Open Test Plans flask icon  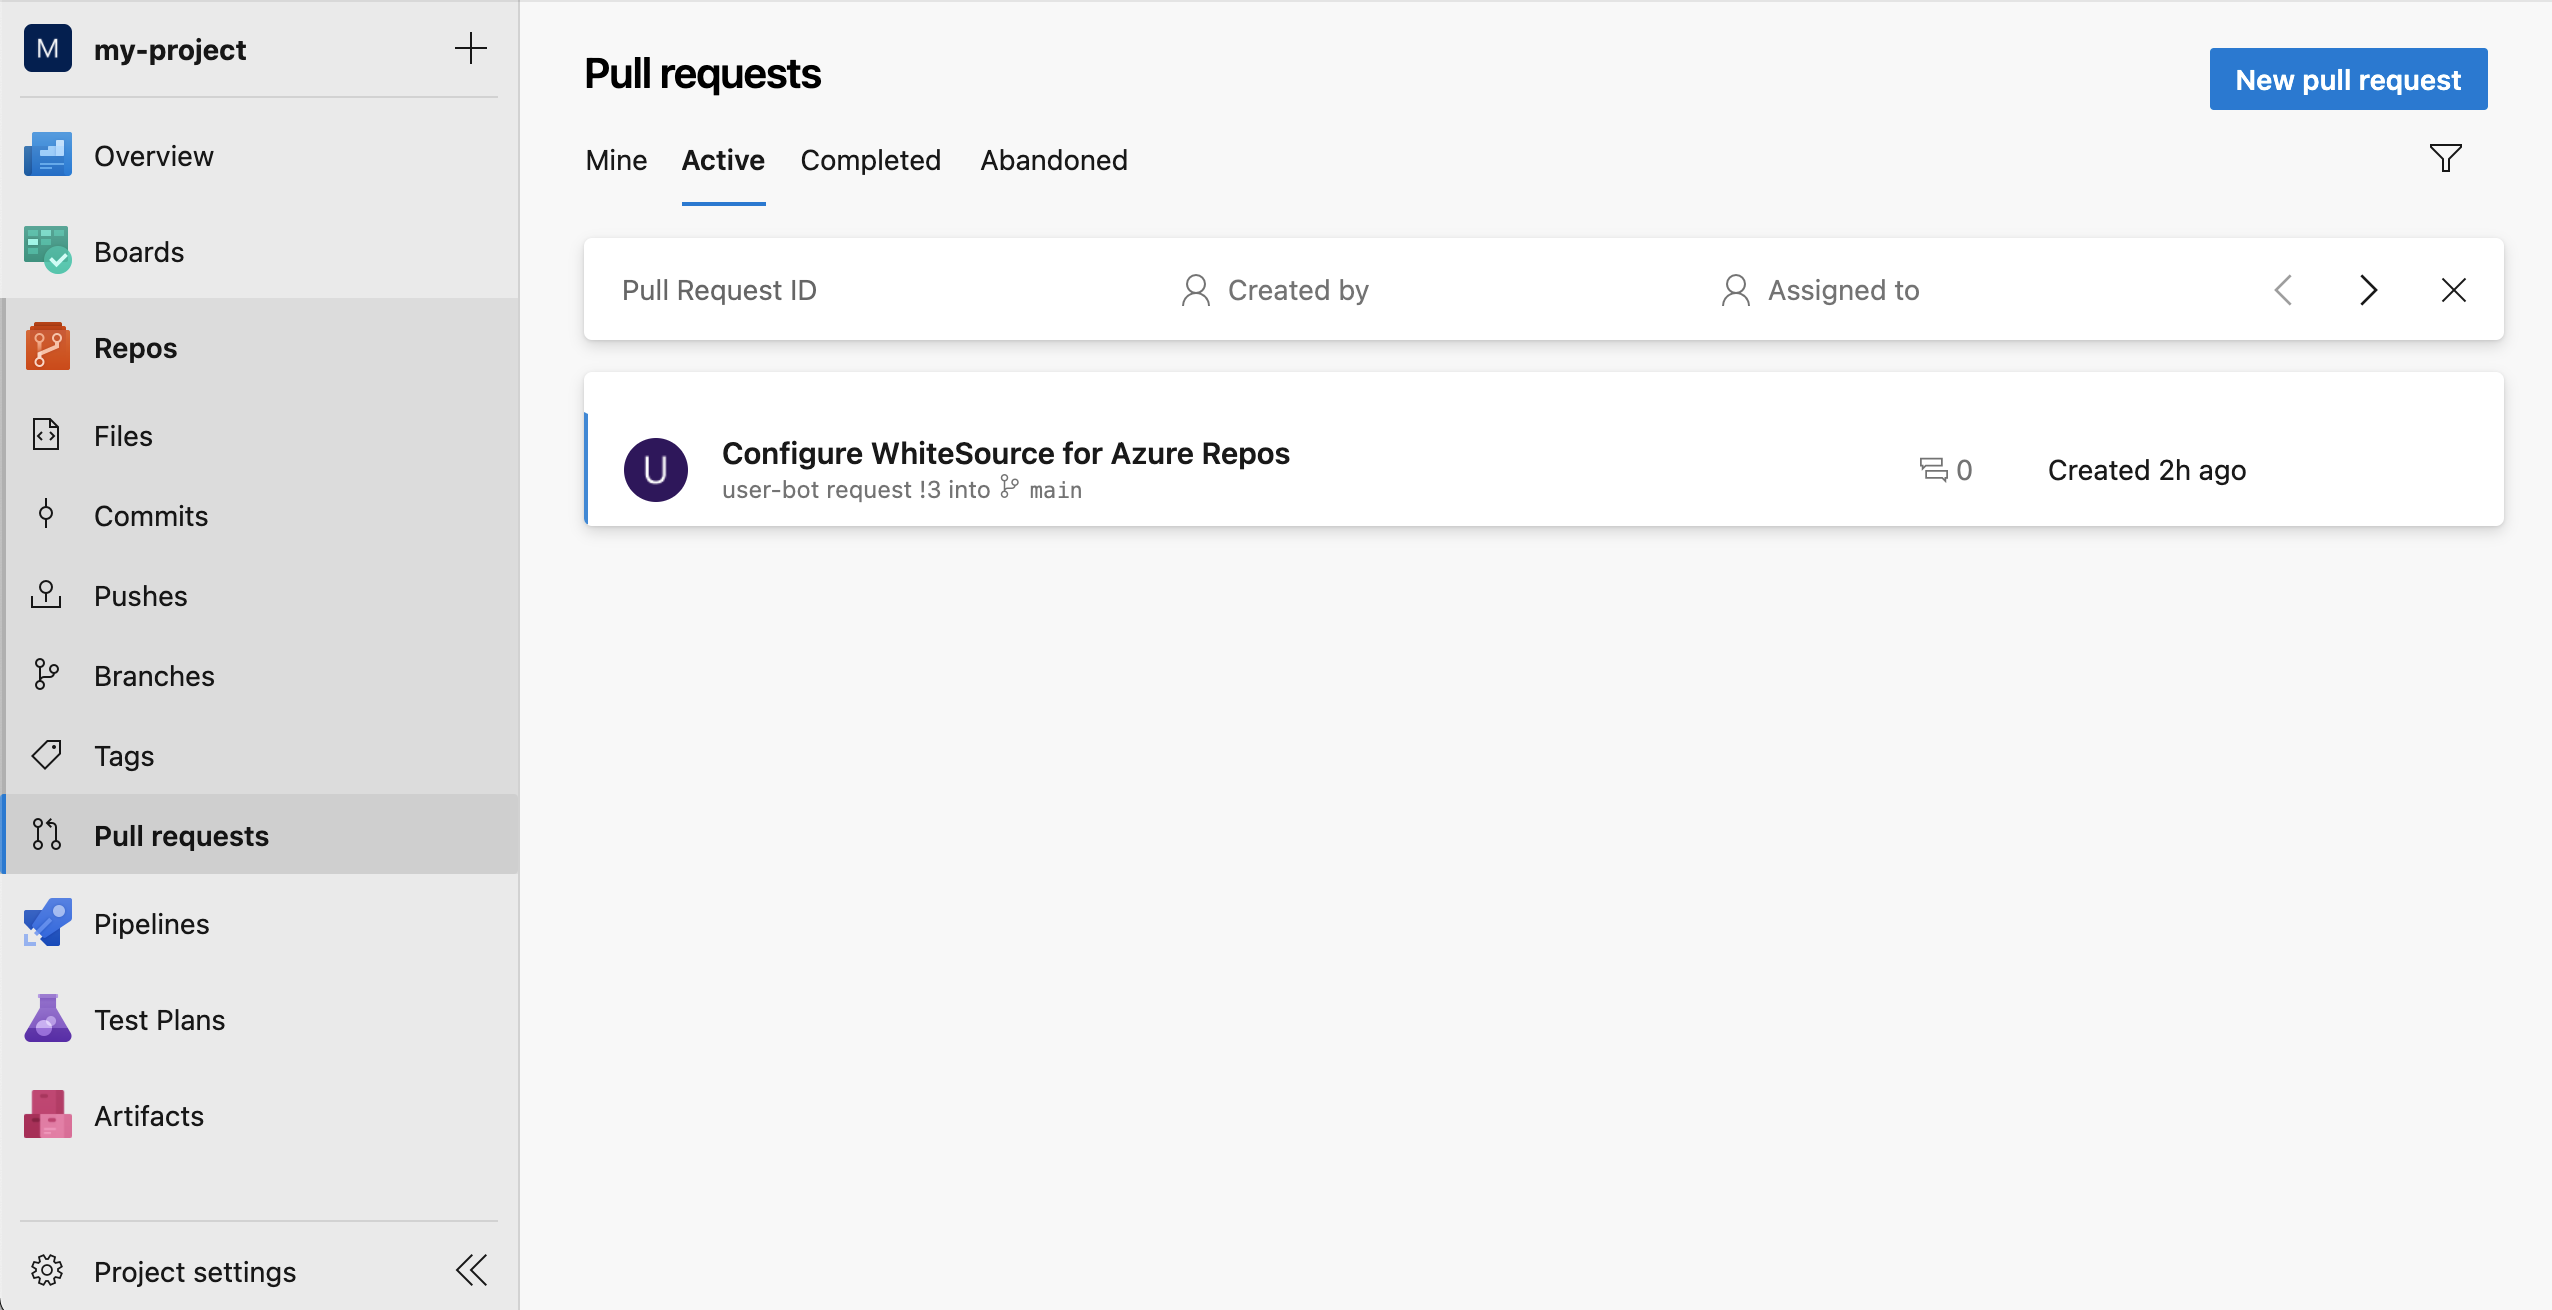(x=47, y=1019)
